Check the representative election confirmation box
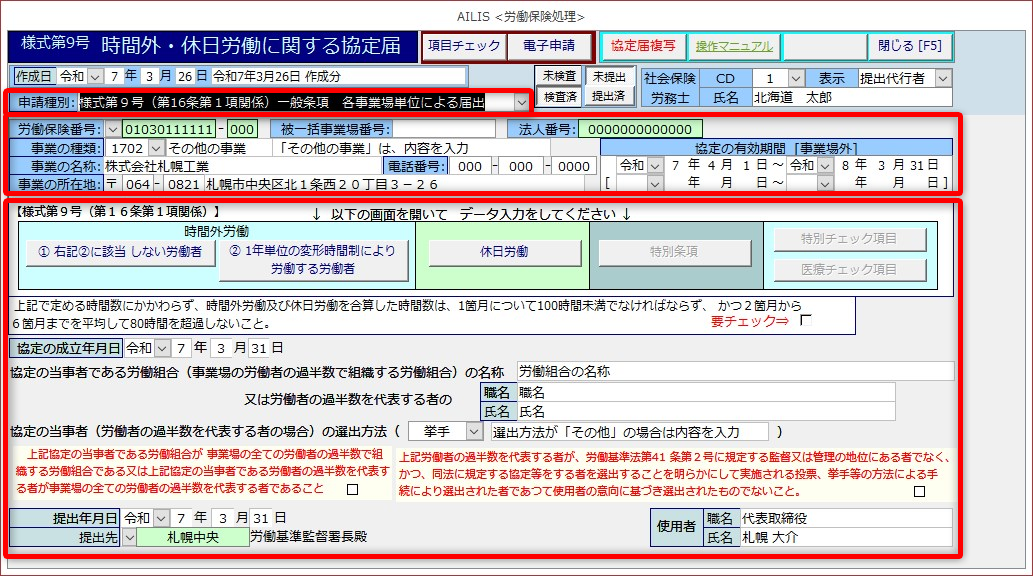 [918, 491]
